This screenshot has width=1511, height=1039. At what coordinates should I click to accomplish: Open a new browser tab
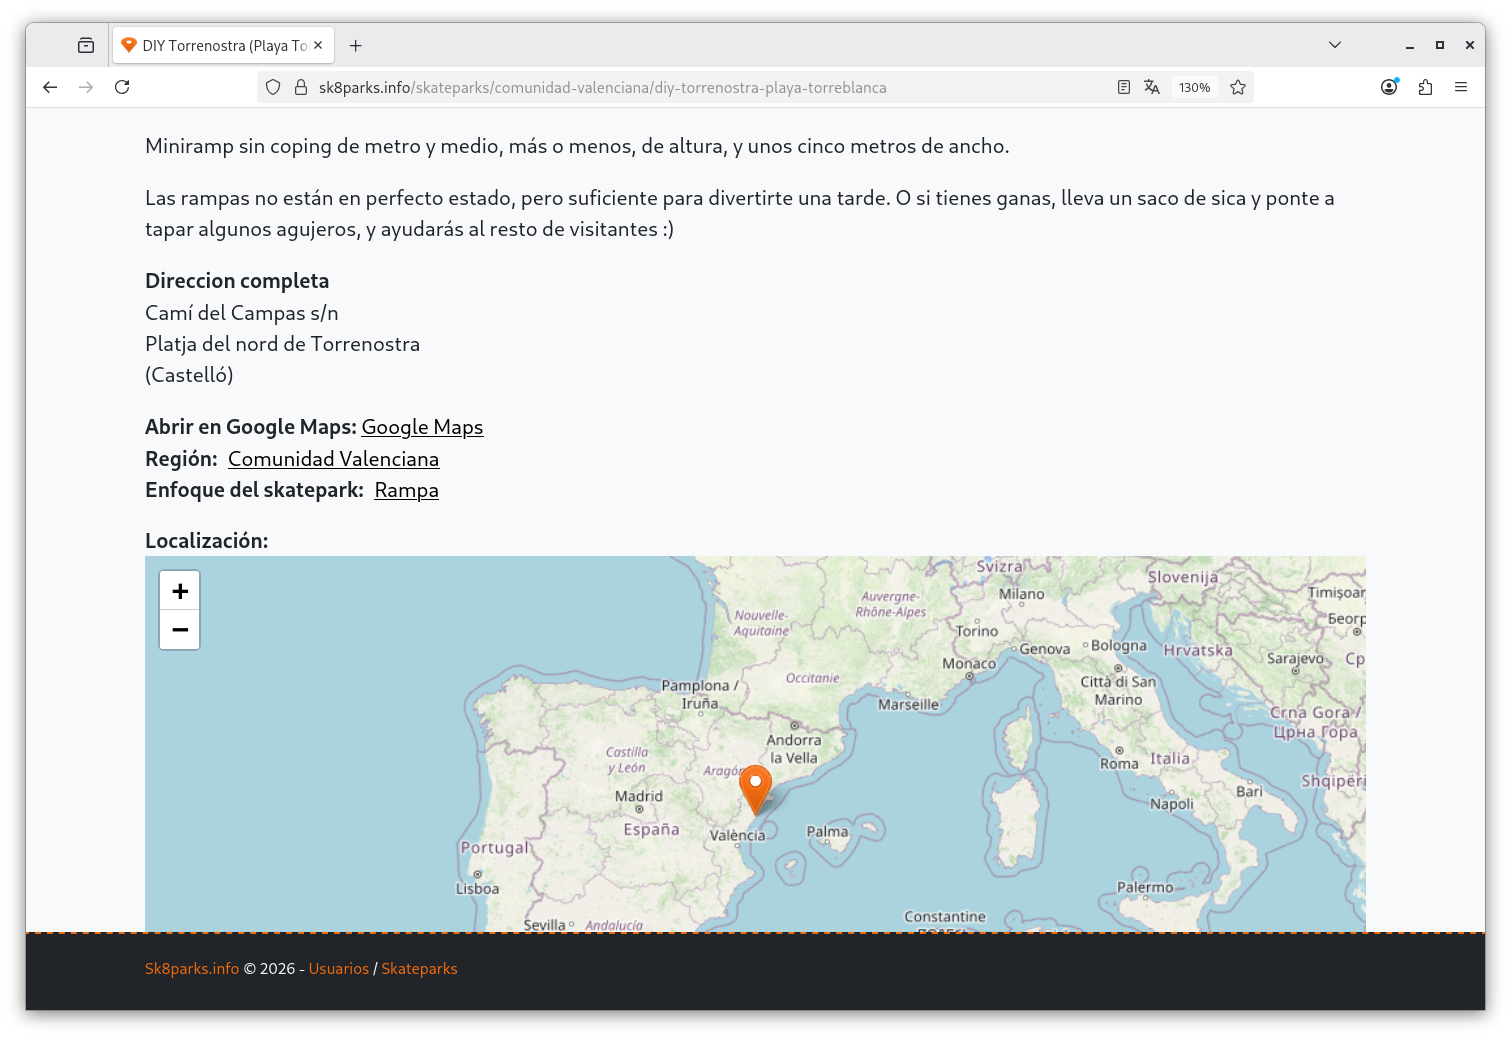click(x=356, y=45)
